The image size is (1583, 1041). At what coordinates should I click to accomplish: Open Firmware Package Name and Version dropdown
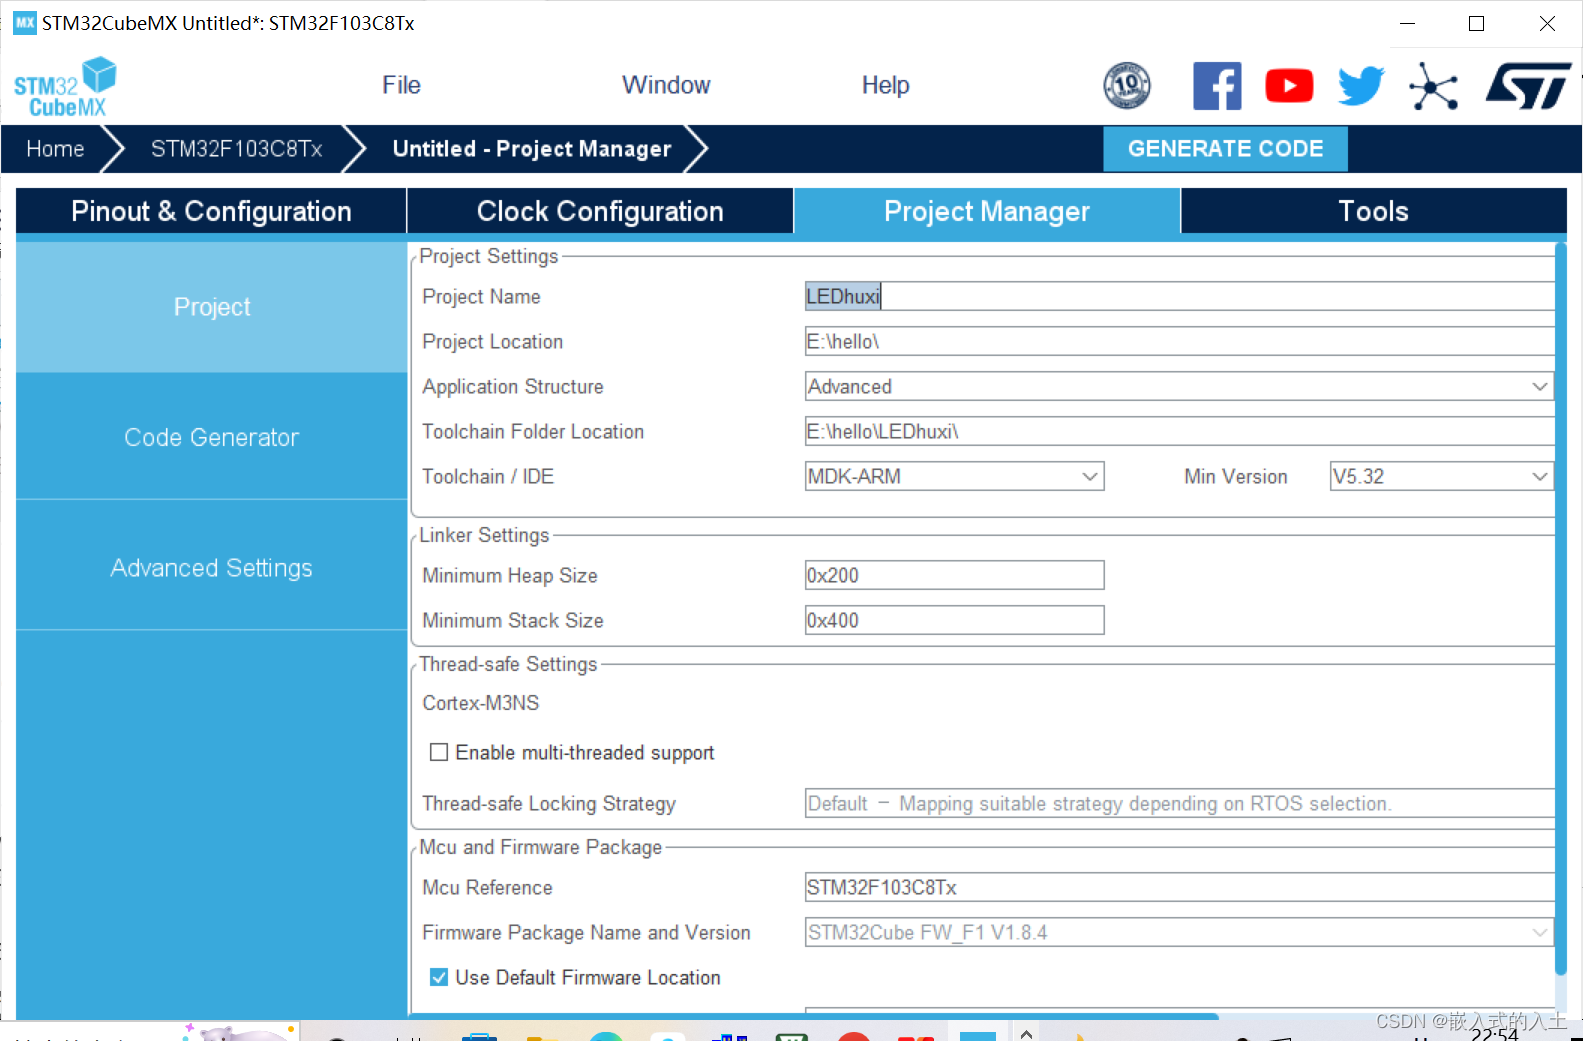(1179, 932)
